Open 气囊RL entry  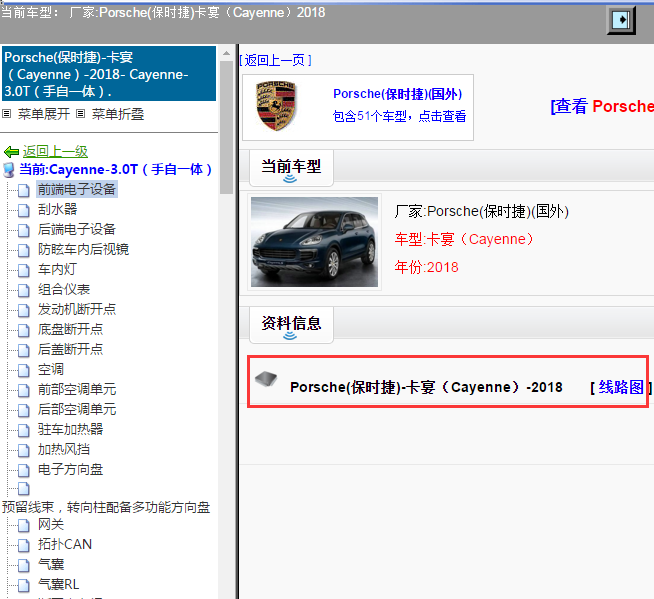coord(58,585)
